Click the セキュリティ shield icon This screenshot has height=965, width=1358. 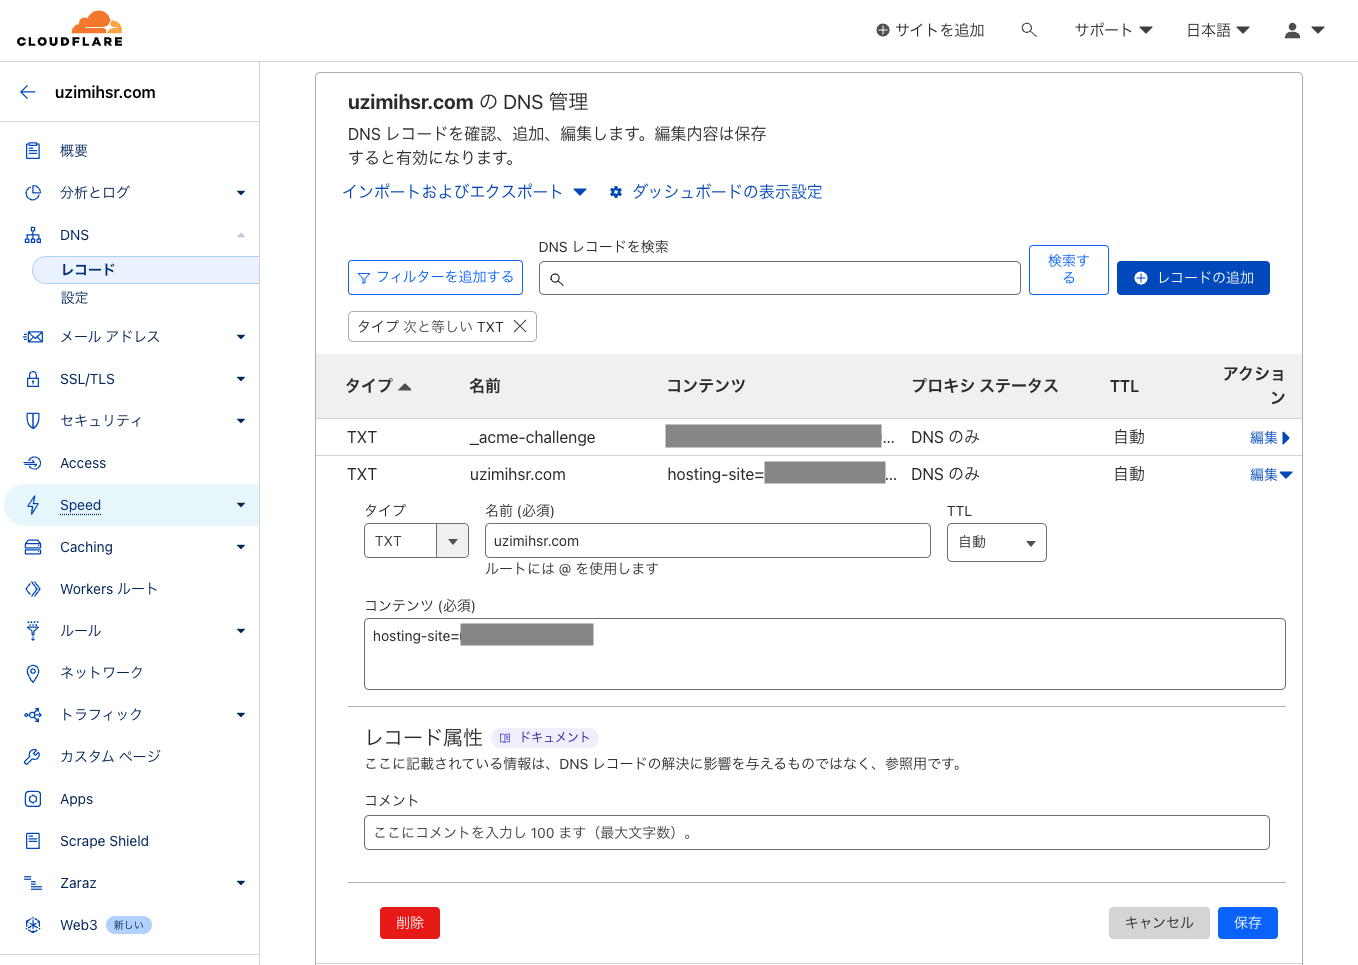click(x=33, y=421)
